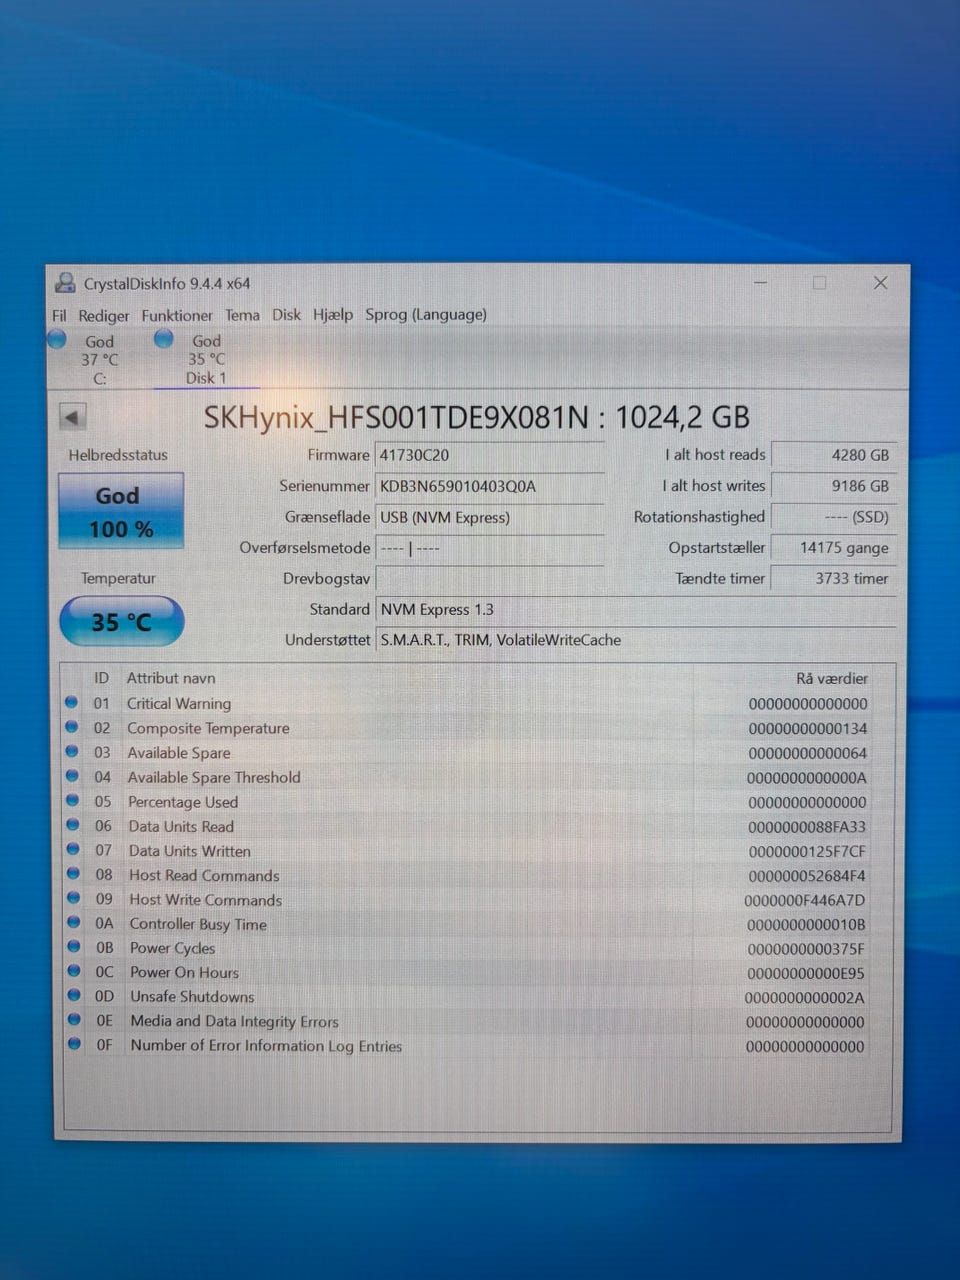The width and height of the screenshot is (960, 1280).
Task: Open the Fil menu
Action: (59, 315)
